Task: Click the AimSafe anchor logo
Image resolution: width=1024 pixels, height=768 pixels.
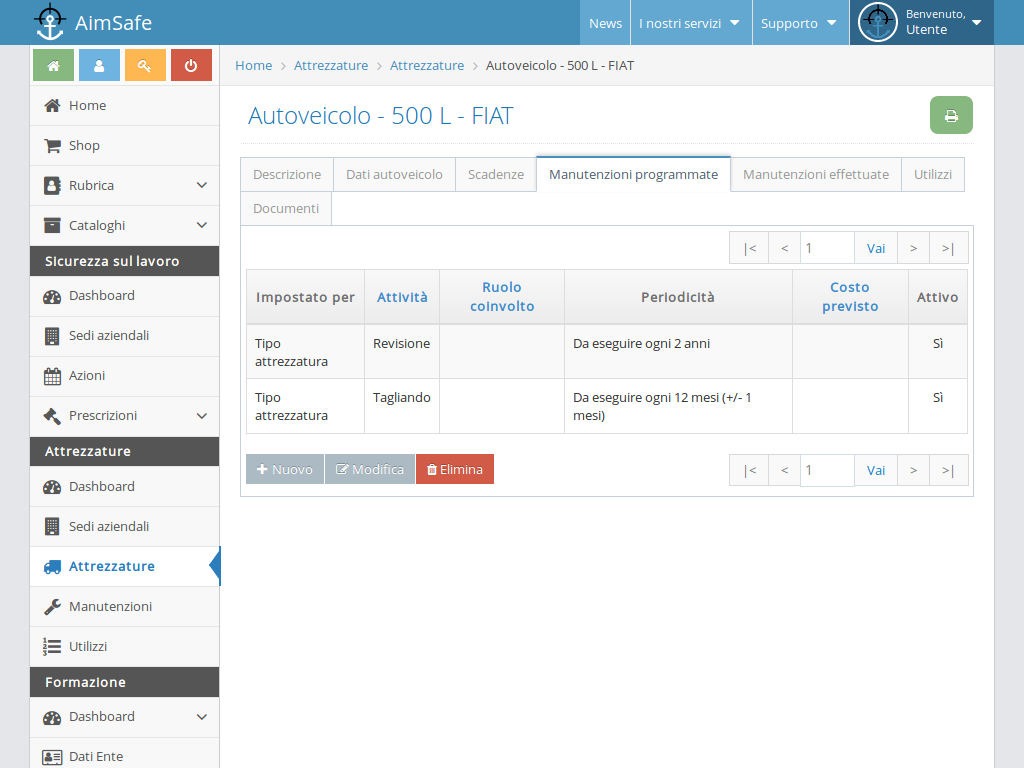Action: (50, 22)
